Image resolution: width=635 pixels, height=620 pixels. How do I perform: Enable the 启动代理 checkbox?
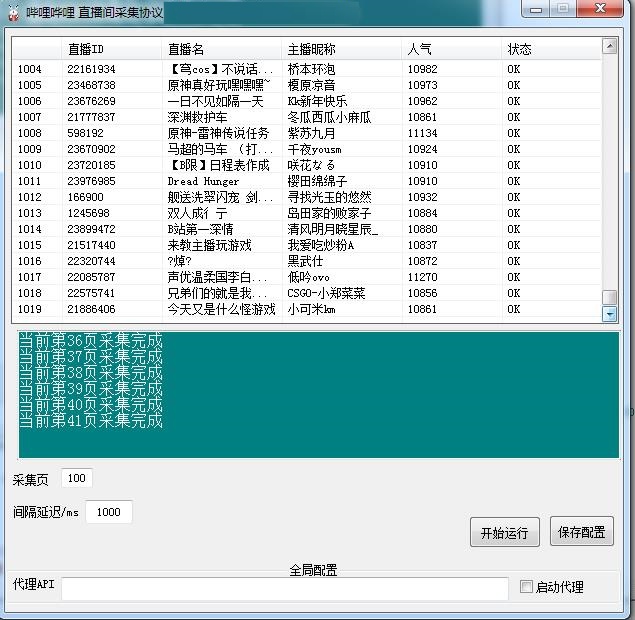527,587
